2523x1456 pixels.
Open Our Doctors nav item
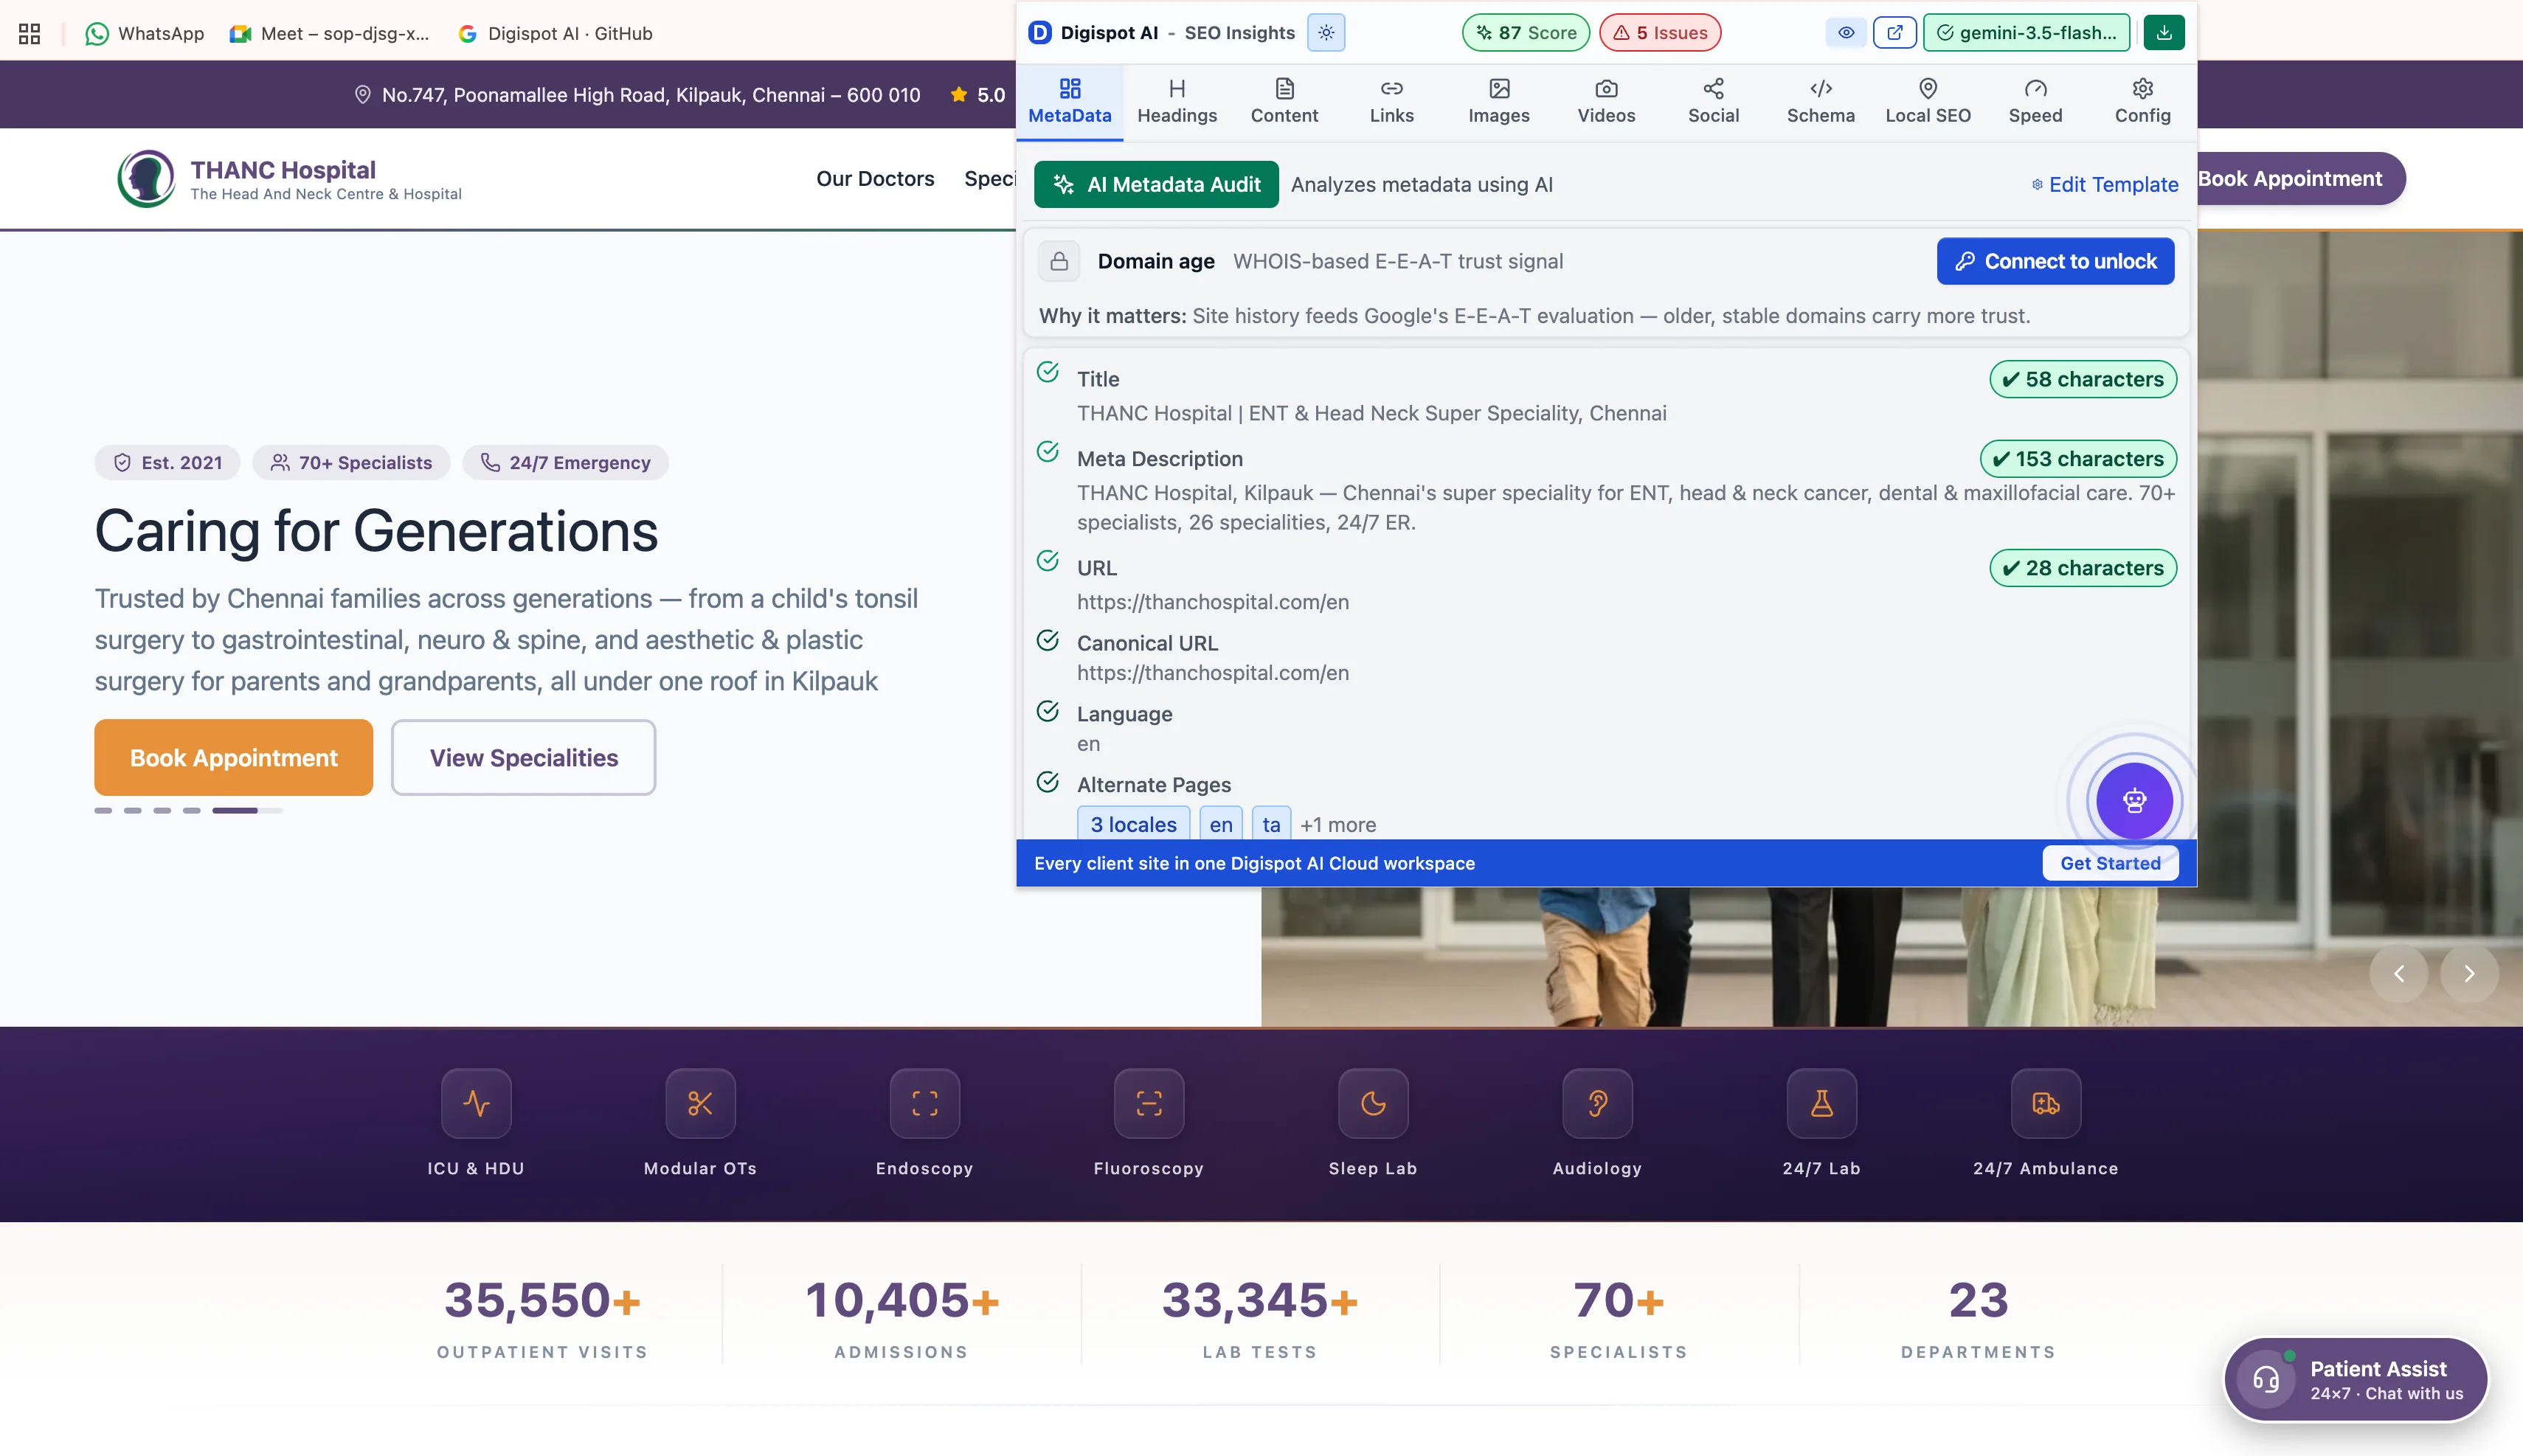click(x=875, y=179)
